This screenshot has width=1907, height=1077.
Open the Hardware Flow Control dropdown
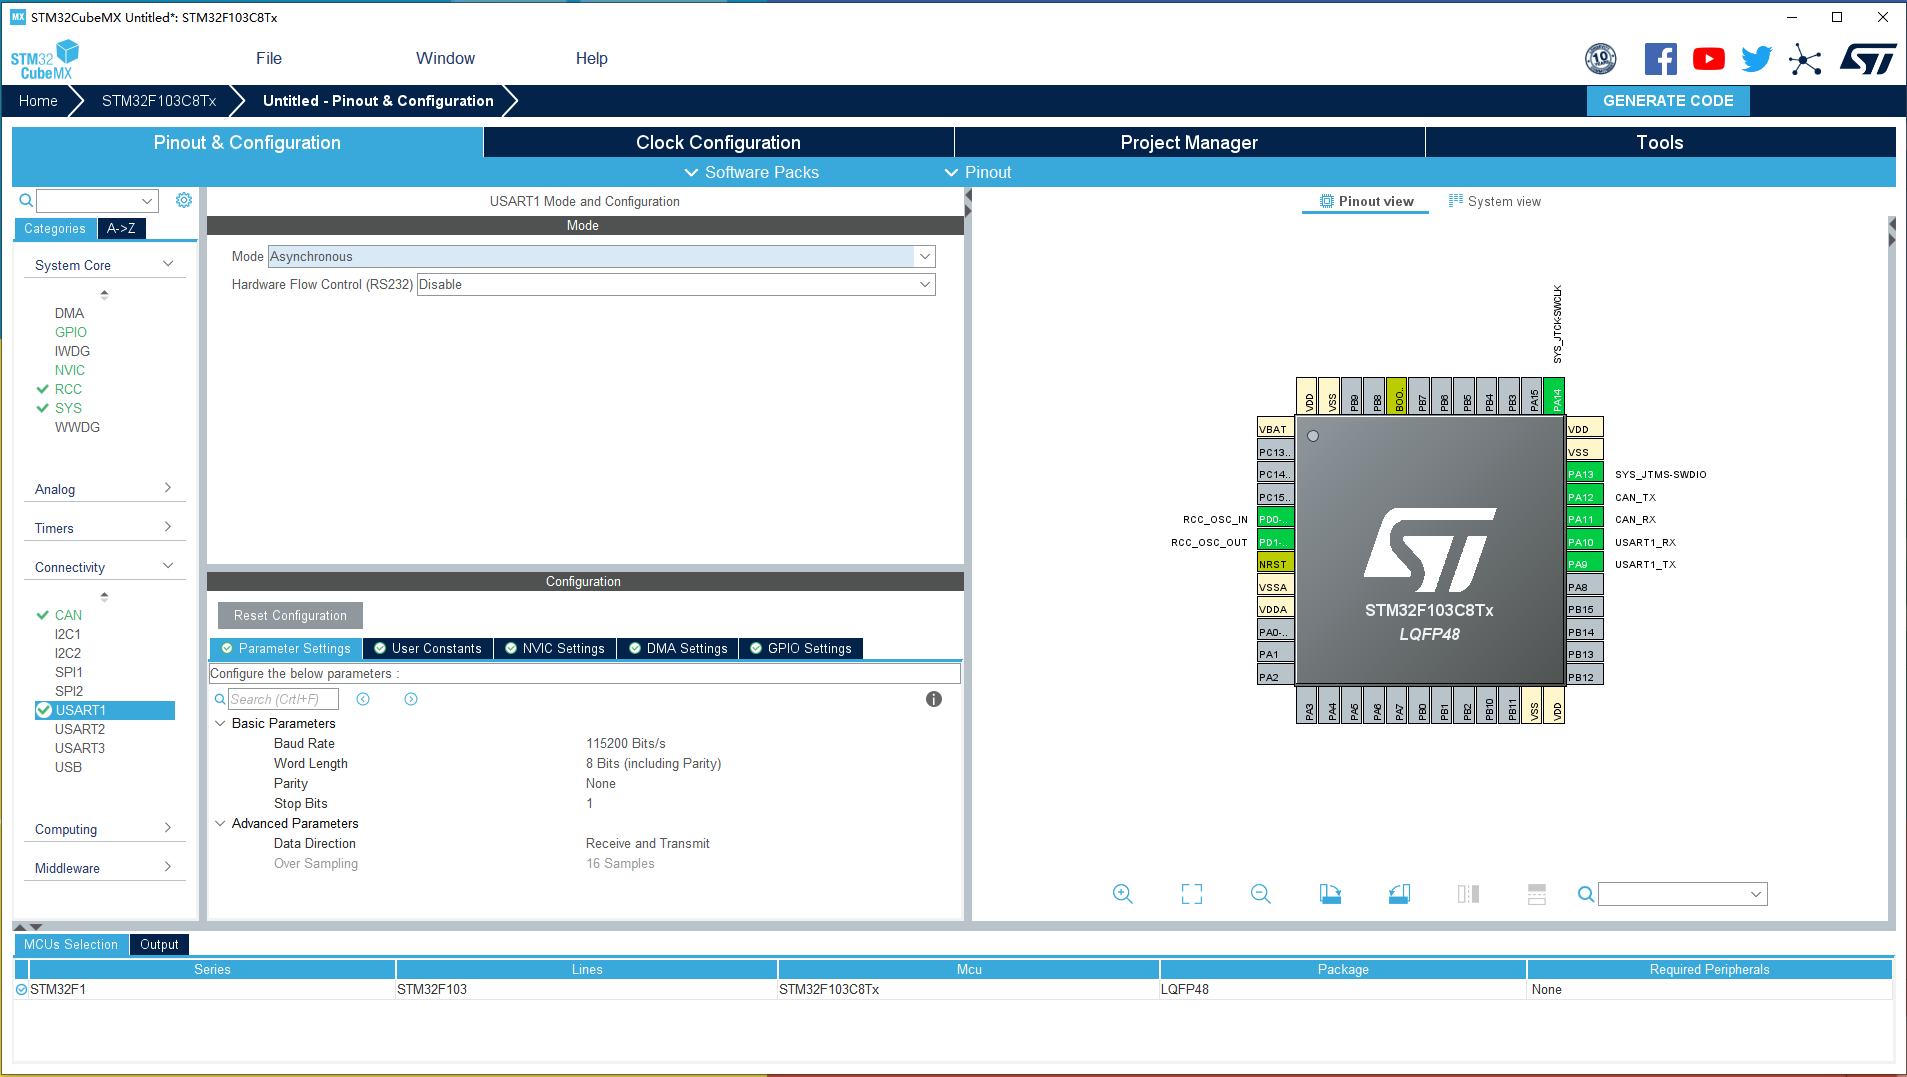925,284
